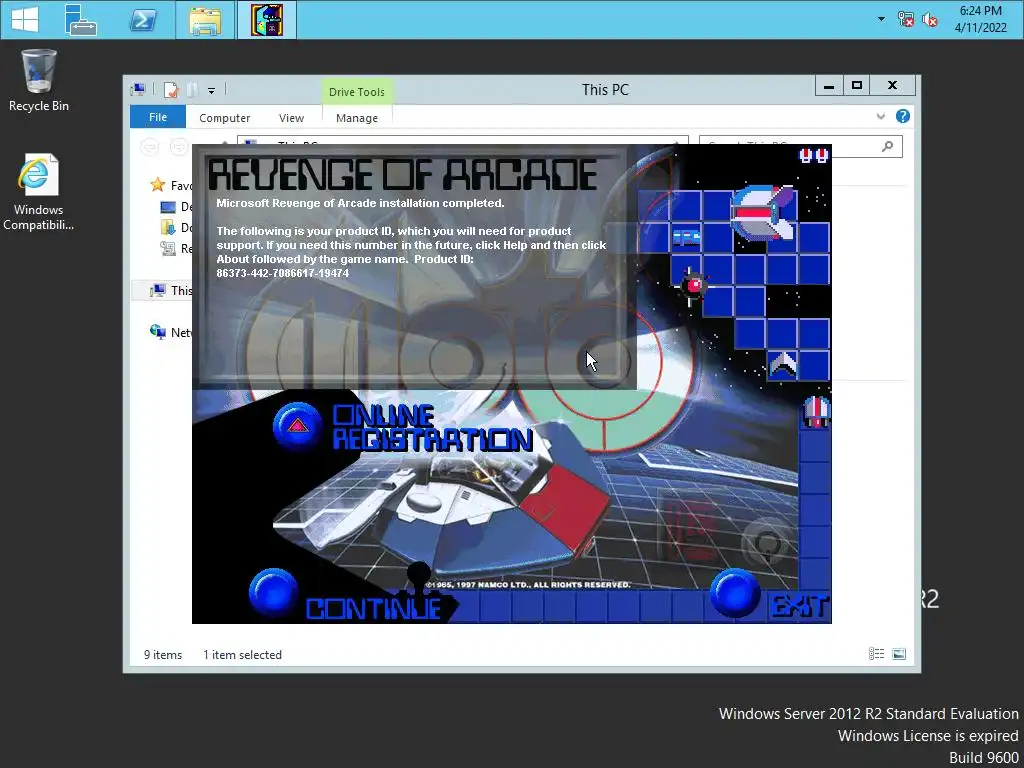Maximize the This PC window

click(857, 86)
